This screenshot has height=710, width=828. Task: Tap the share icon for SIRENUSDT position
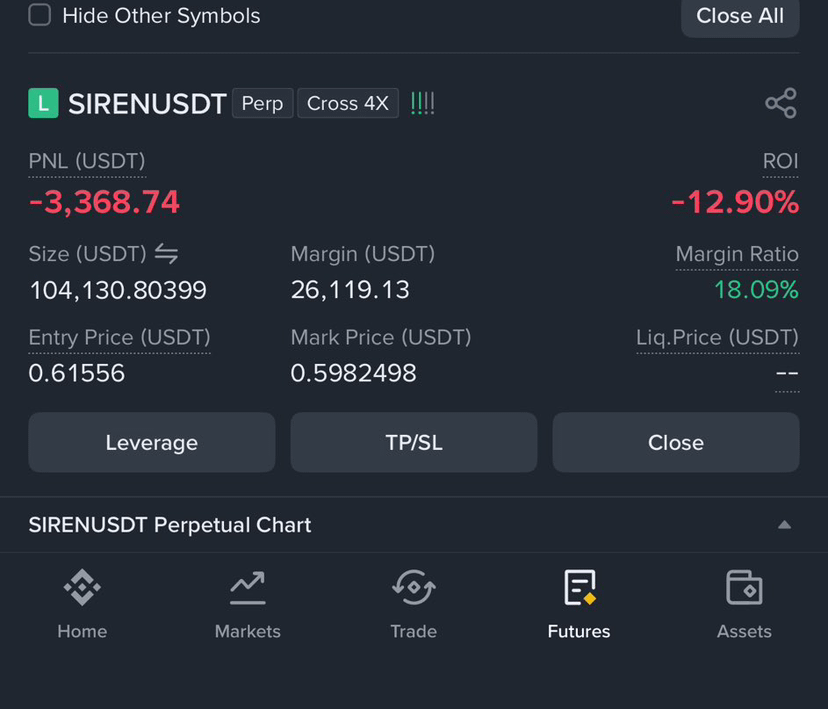tap(781, 103)
